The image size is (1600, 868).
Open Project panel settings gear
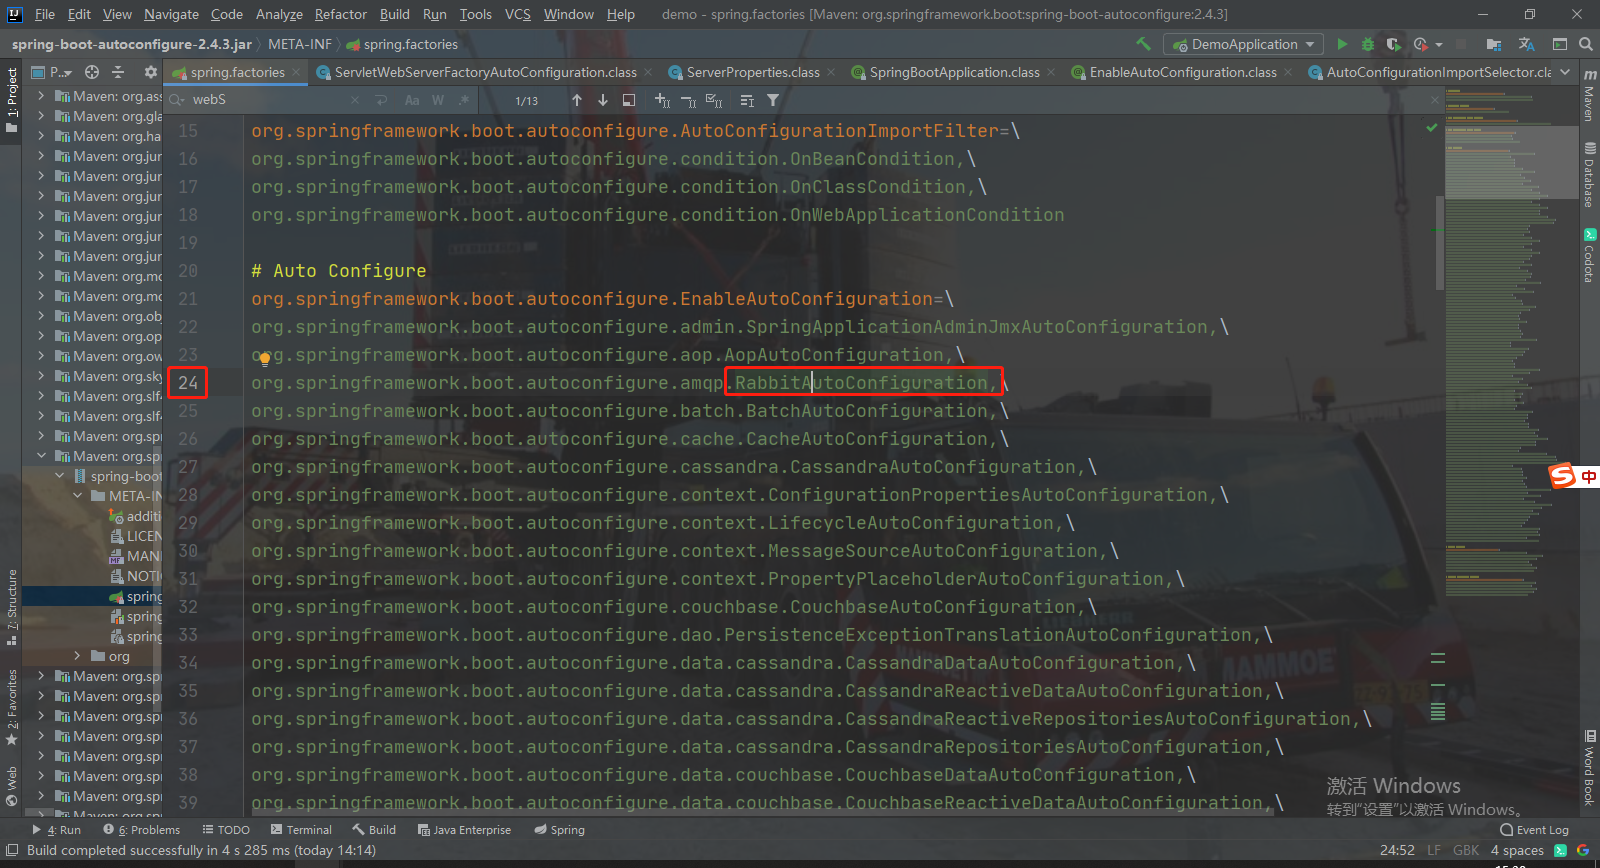pos(151,72)
